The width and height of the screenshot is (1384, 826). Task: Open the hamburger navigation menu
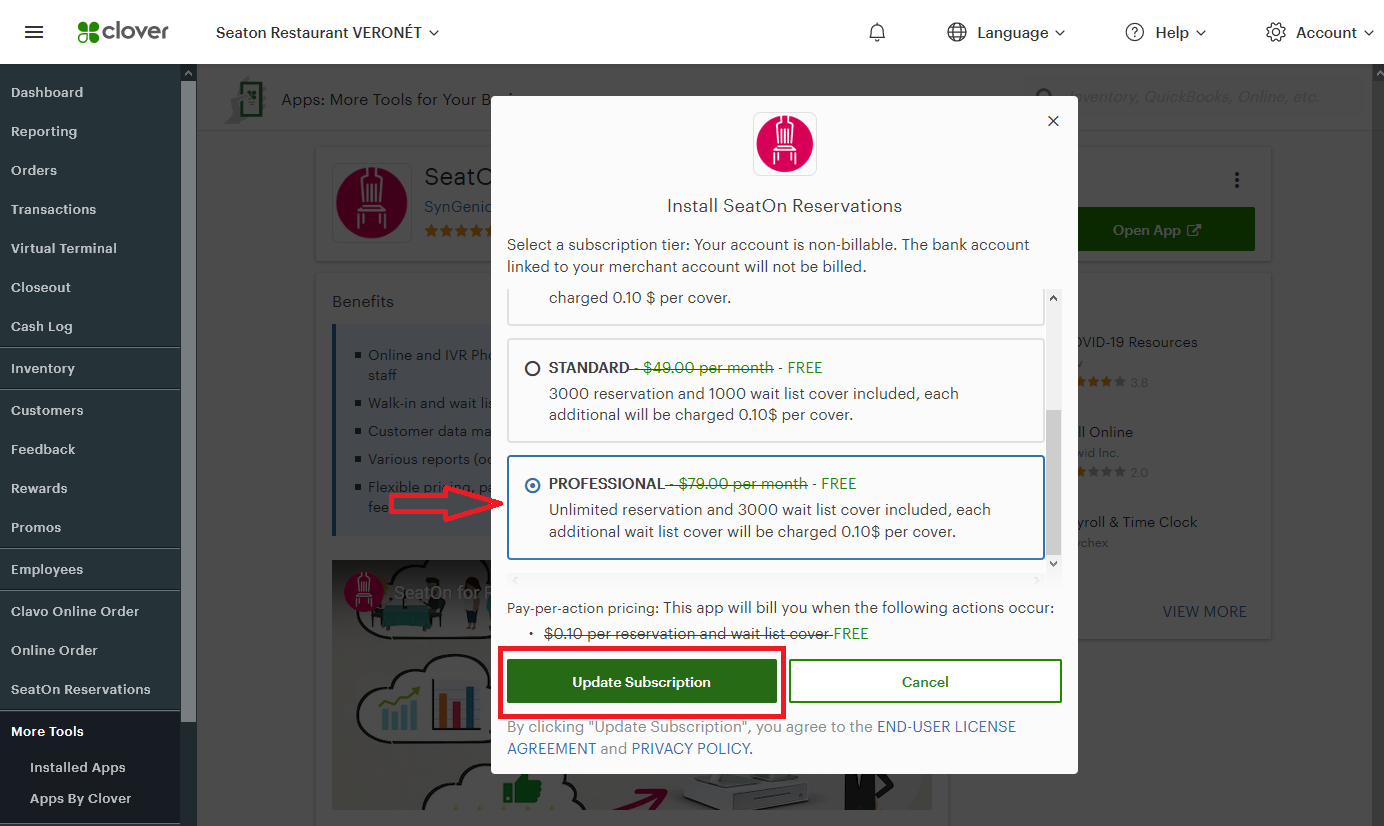(x=34, y=32)
